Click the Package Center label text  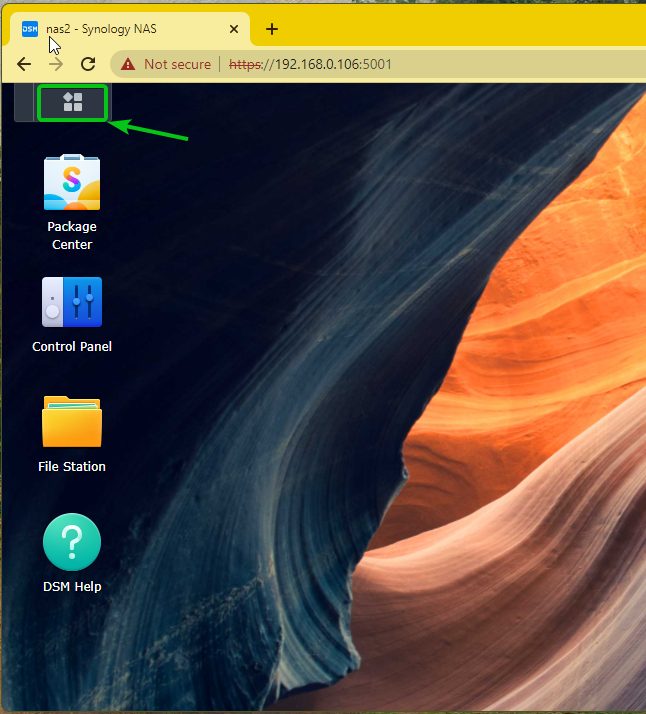tap(72, 235)
